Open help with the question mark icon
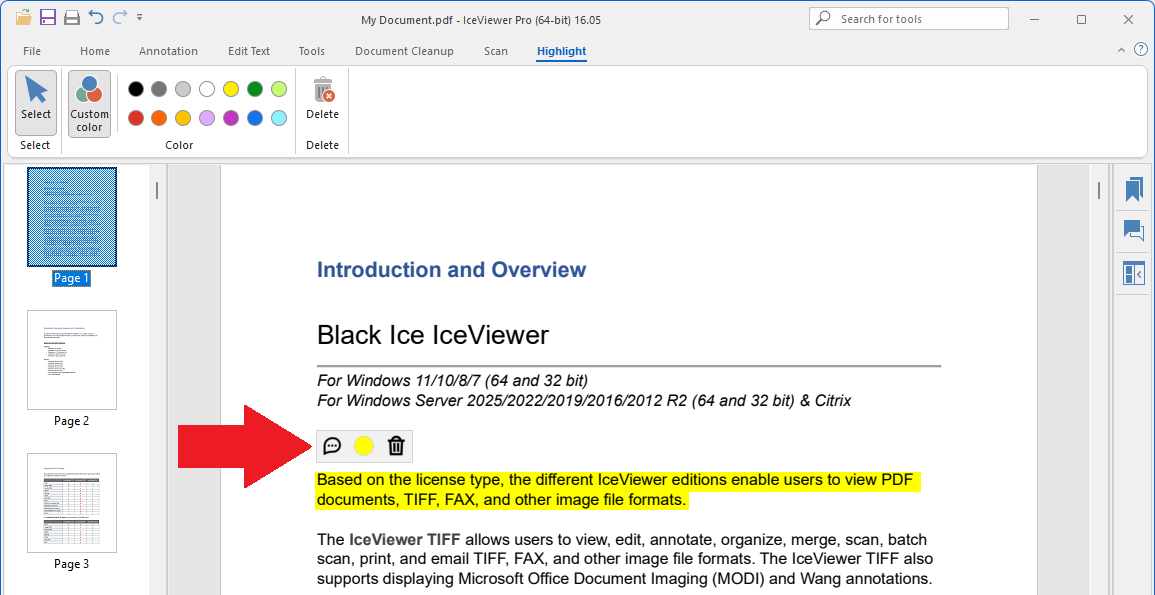The height and width of the screenshot is (595, 1155). coord(1141,49)
